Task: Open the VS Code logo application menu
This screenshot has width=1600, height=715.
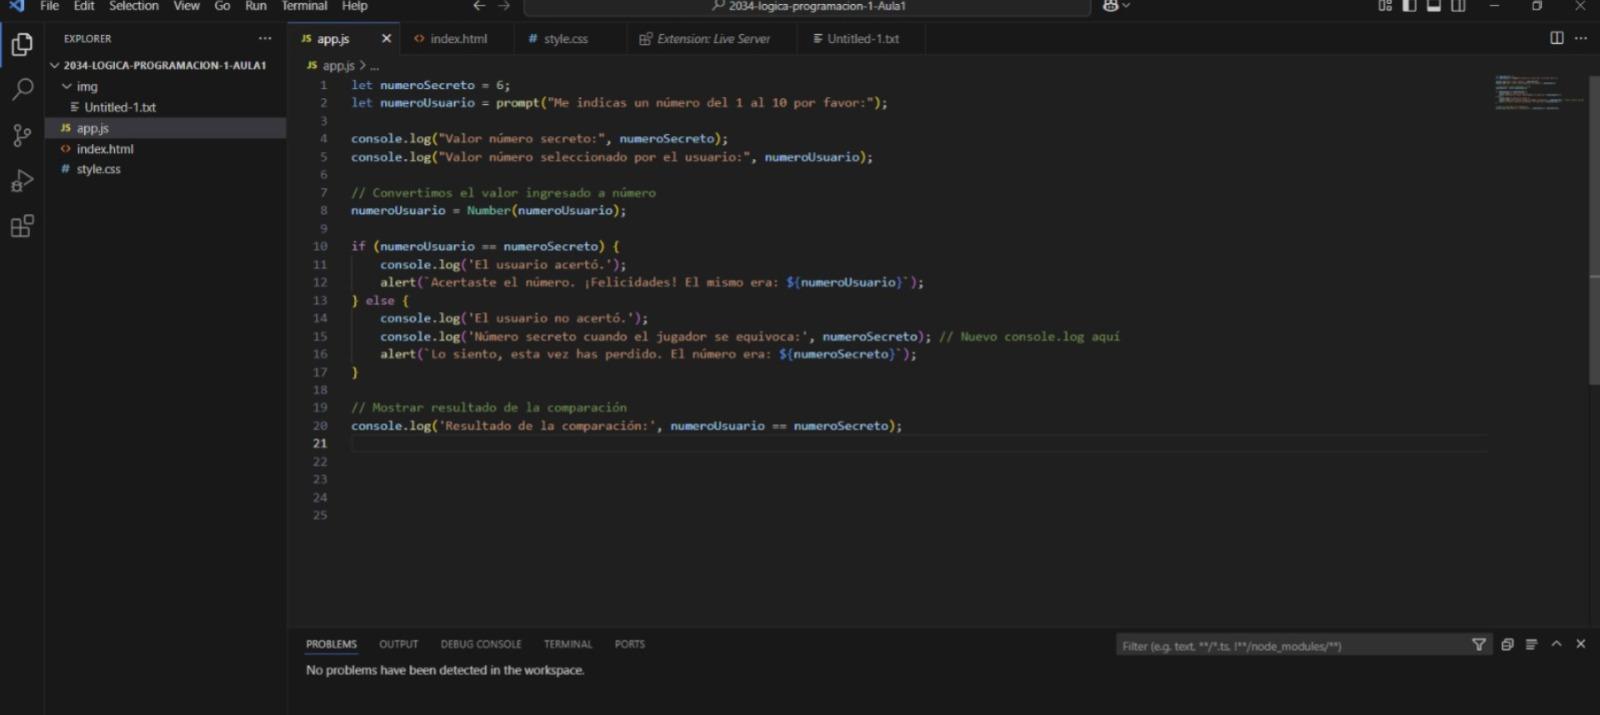Action: 16,6
